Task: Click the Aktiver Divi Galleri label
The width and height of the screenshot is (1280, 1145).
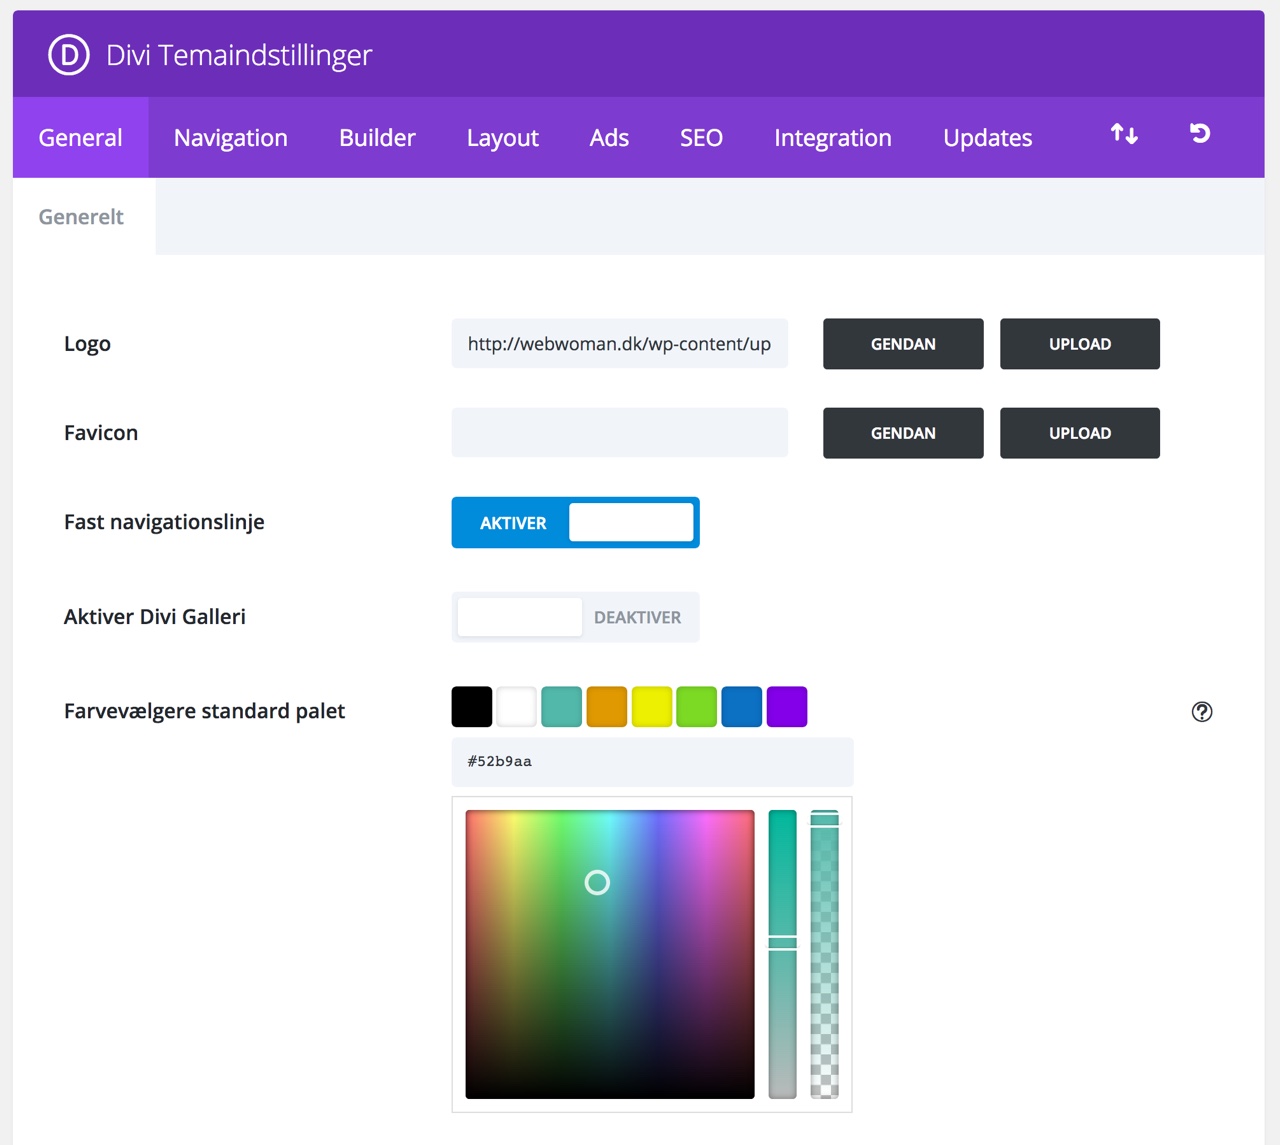Action: click(x=155, y=617)
